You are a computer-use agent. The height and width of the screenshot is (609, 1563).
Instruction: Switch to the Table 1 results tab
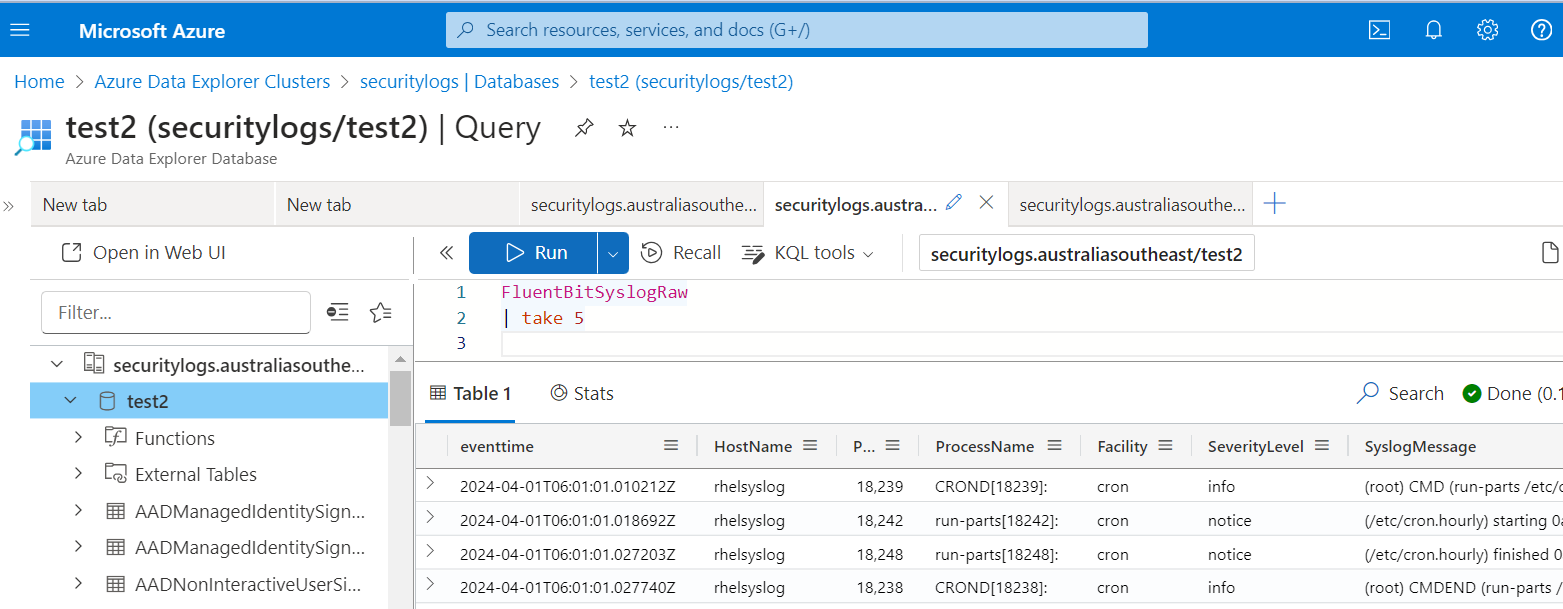tap(470, 394)
